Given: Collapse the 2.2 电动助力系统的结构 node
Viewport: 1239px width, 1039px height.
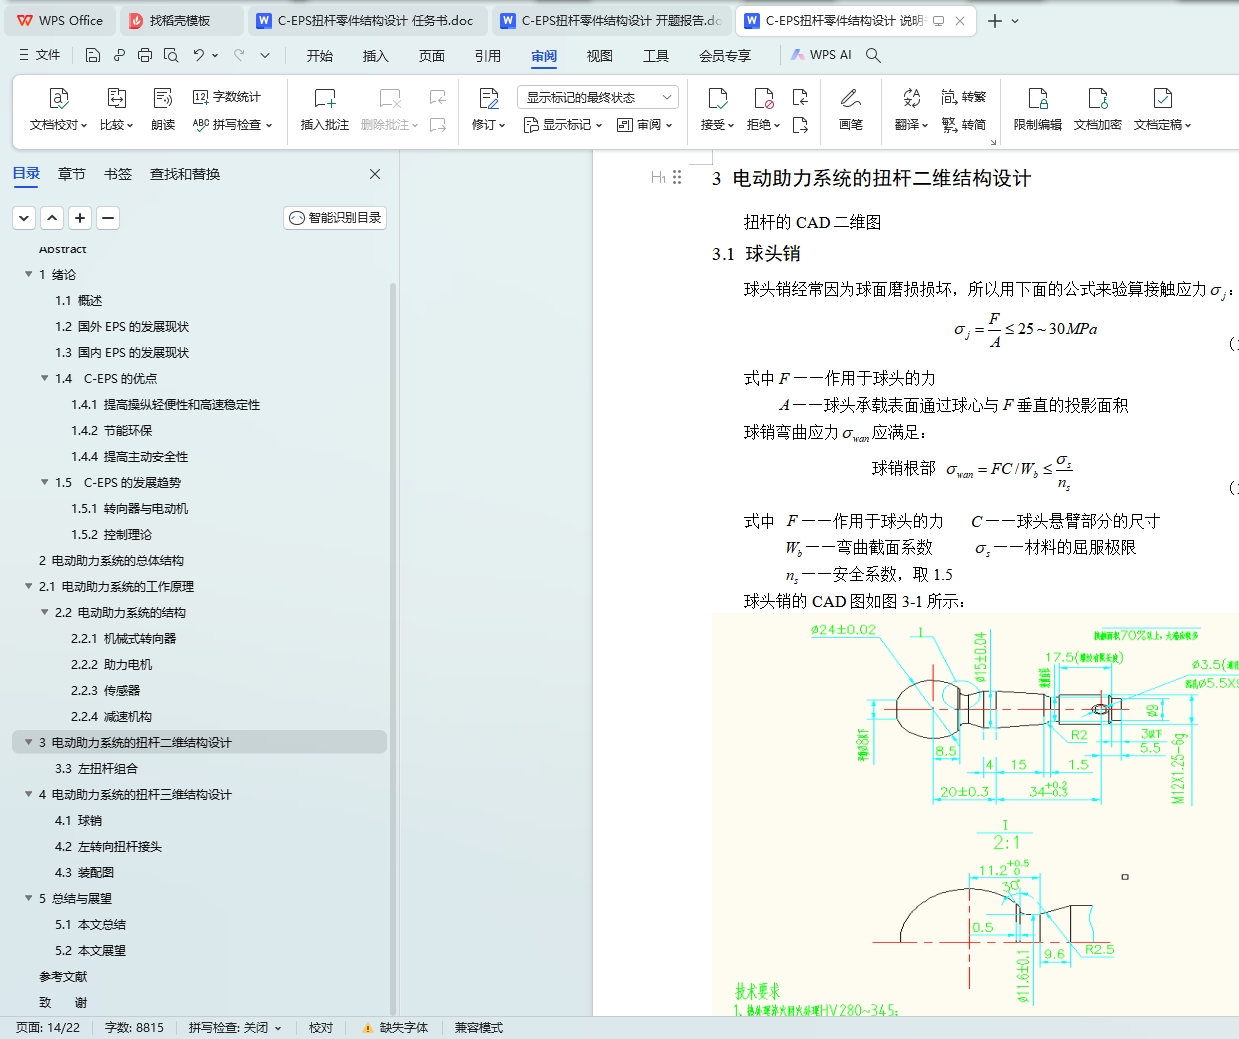Looking at the screenshot, I should point(45,612).
